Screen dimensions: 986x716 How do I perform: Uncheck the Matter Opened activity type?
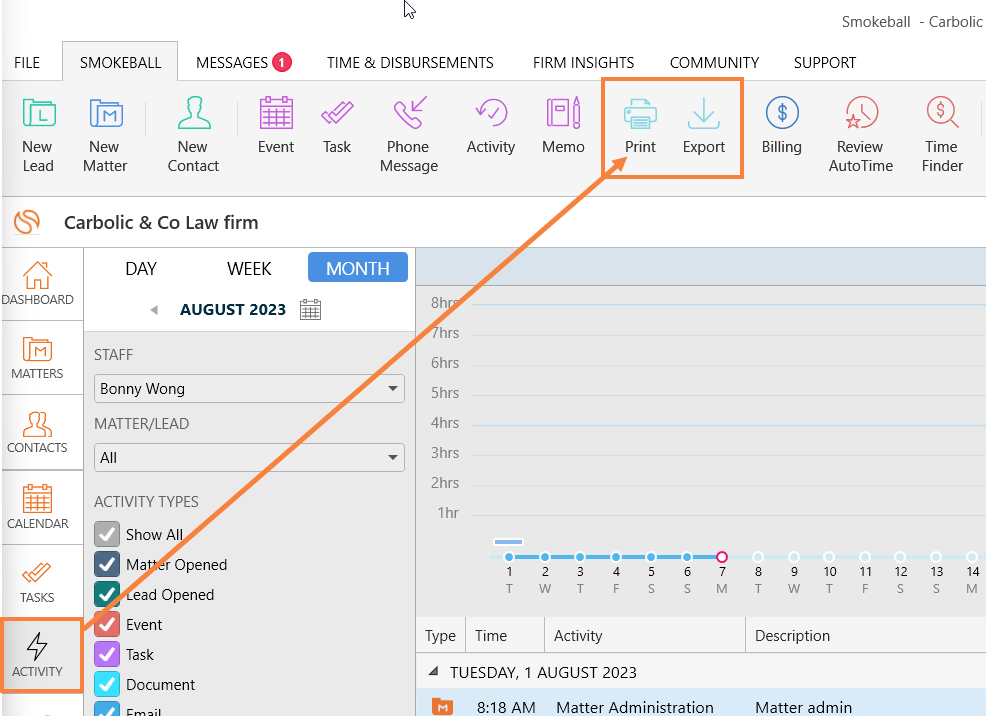tap(107, 565)
